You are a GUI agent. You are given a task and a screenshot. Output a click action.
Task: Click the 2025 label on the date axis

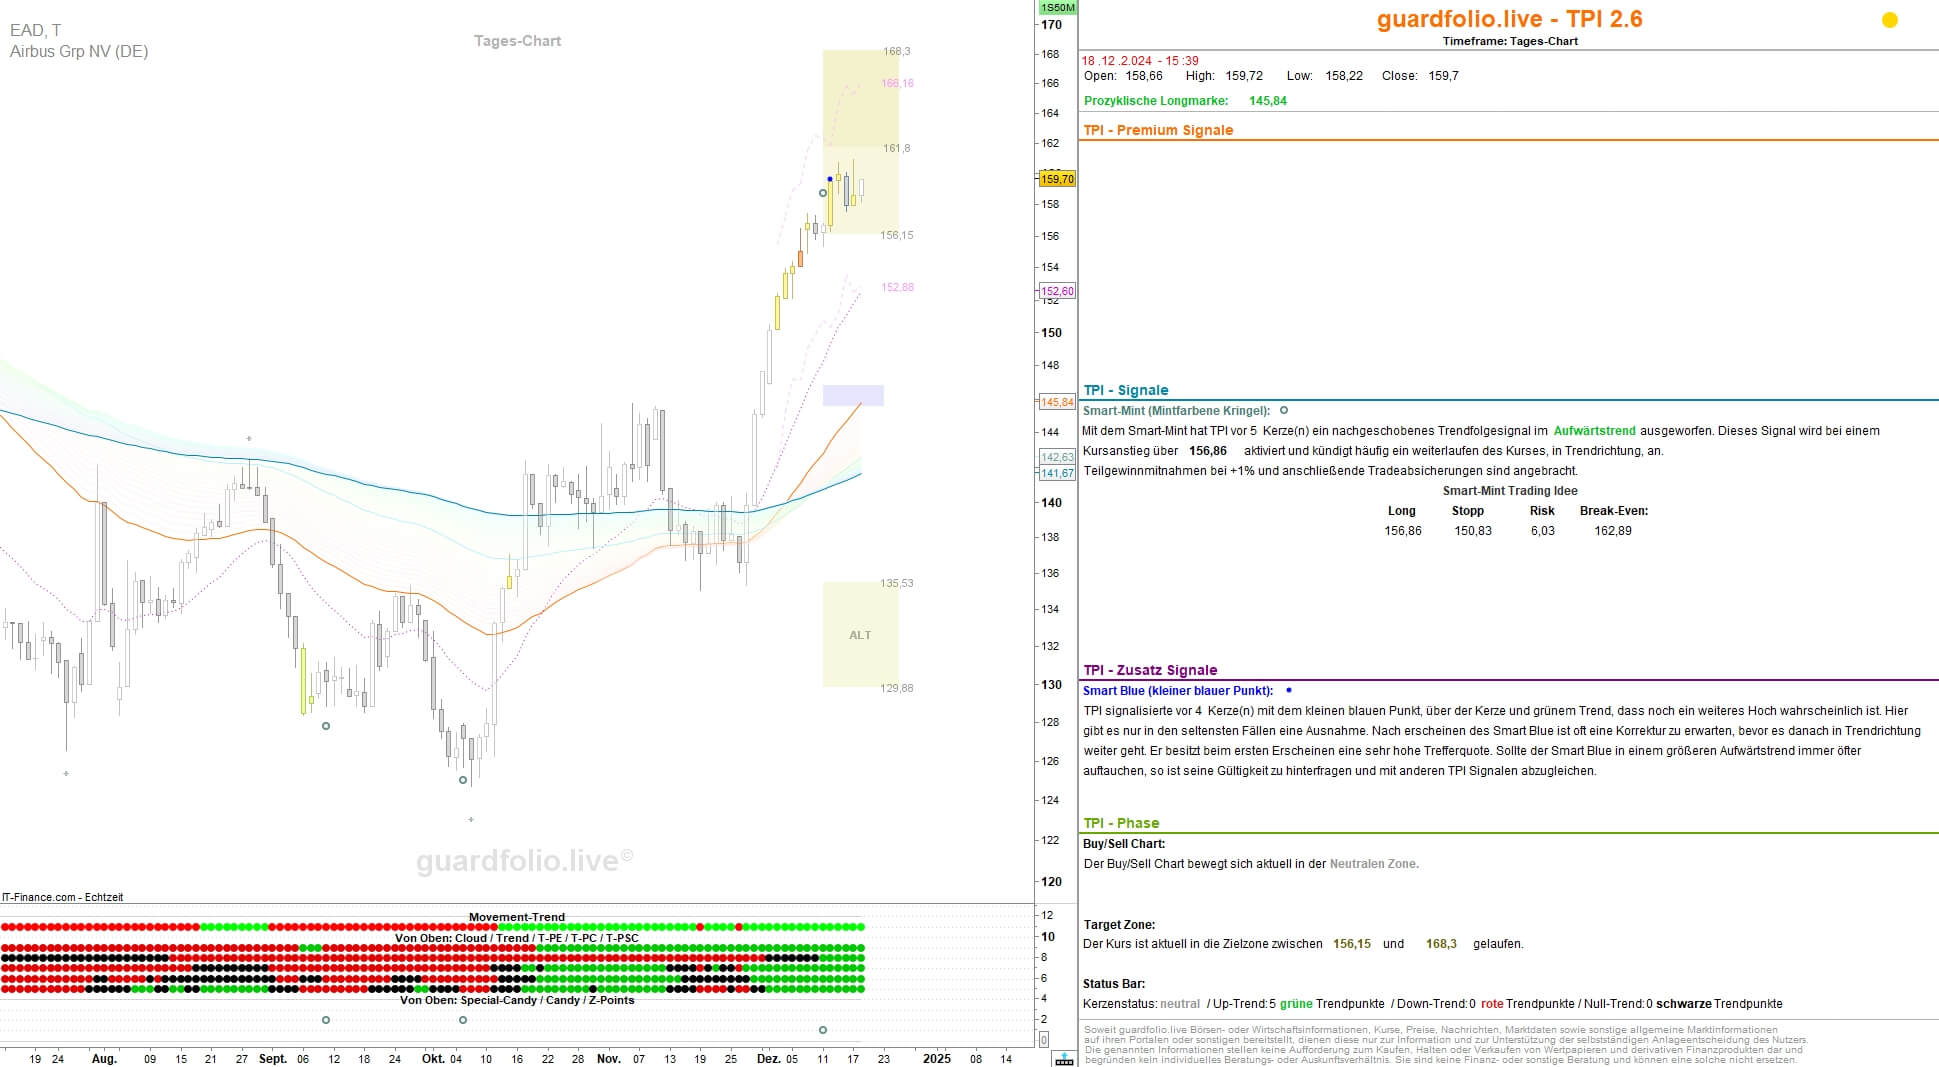(x=937, y=1058)
